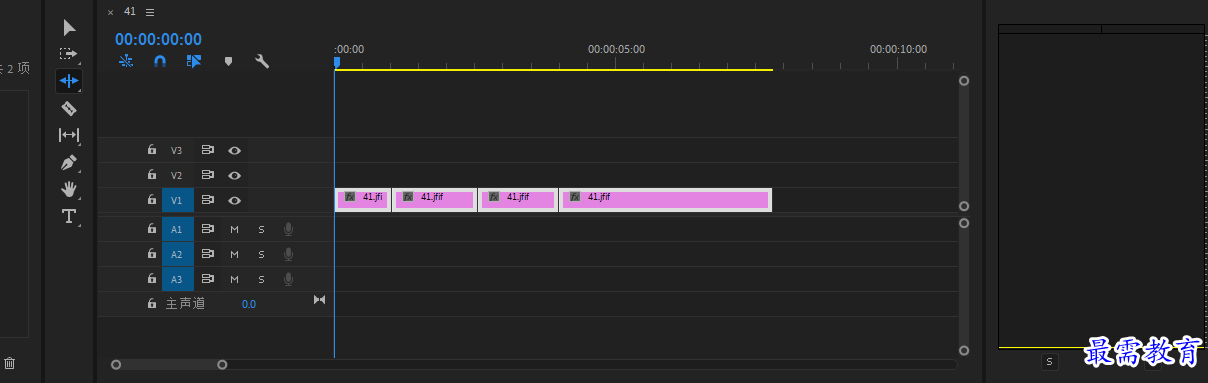Add a marker with marker icon
Screen dimensions: 1208x383
[x=228, y=61]
